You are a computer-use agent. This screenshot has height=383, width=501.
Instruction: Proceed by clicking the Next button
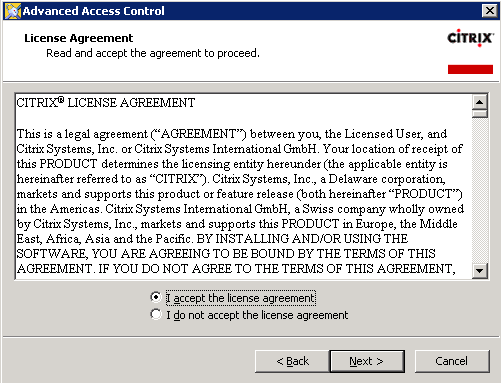tap(367, 361)
